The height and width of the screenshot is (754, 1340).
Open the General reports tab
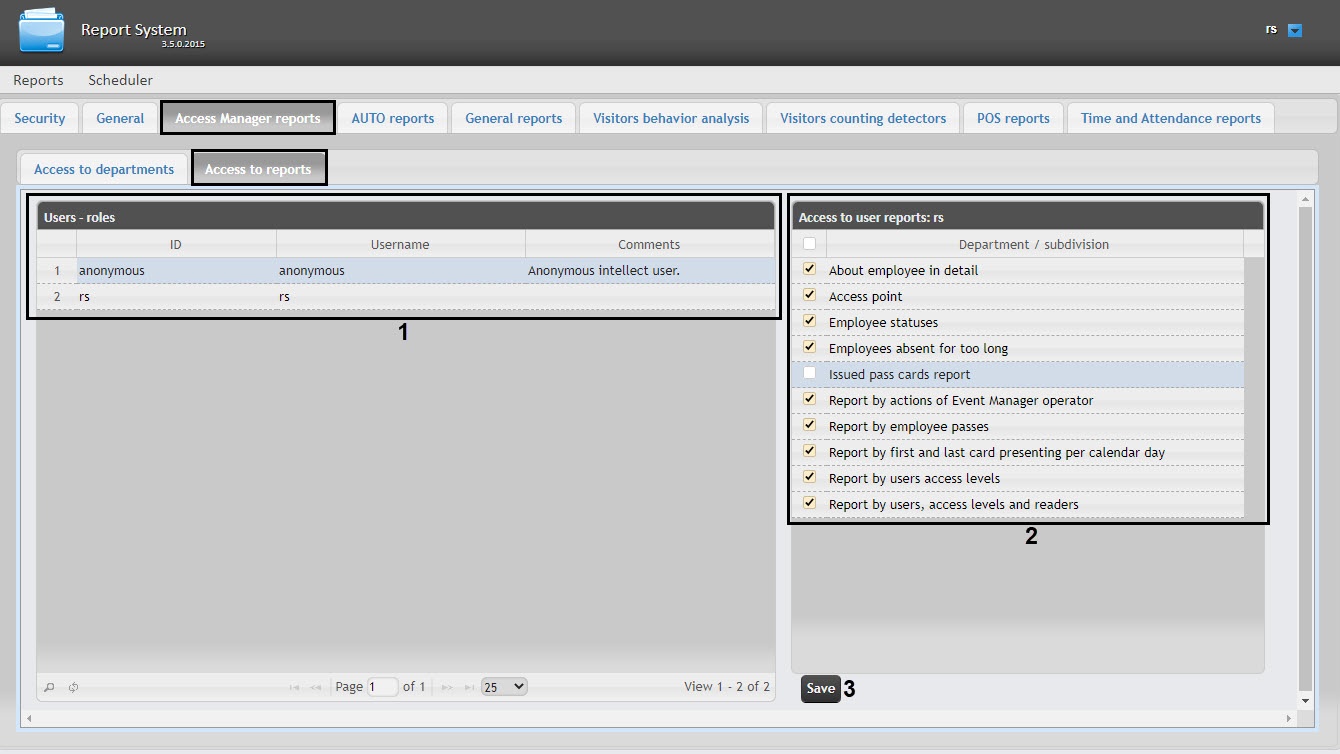pyautogui.click(x=514, y=118)
